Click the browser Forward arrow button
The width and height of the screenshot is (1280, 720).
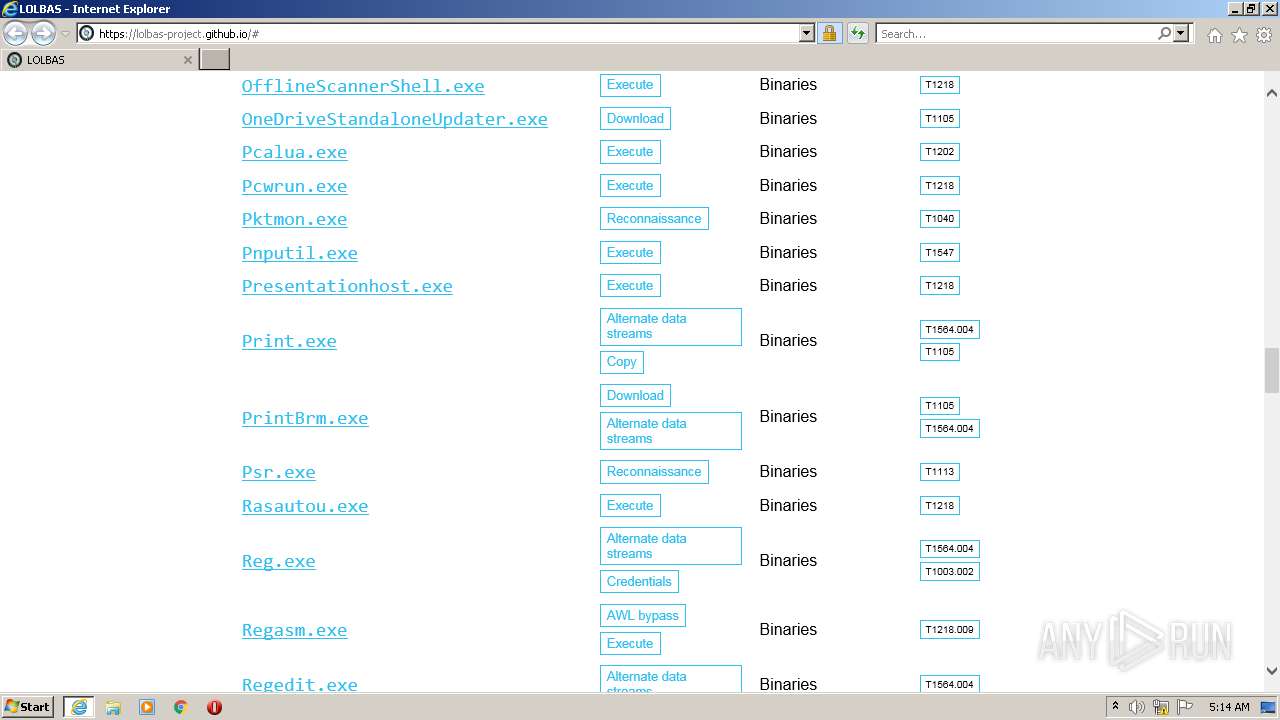tap(43, 34)
